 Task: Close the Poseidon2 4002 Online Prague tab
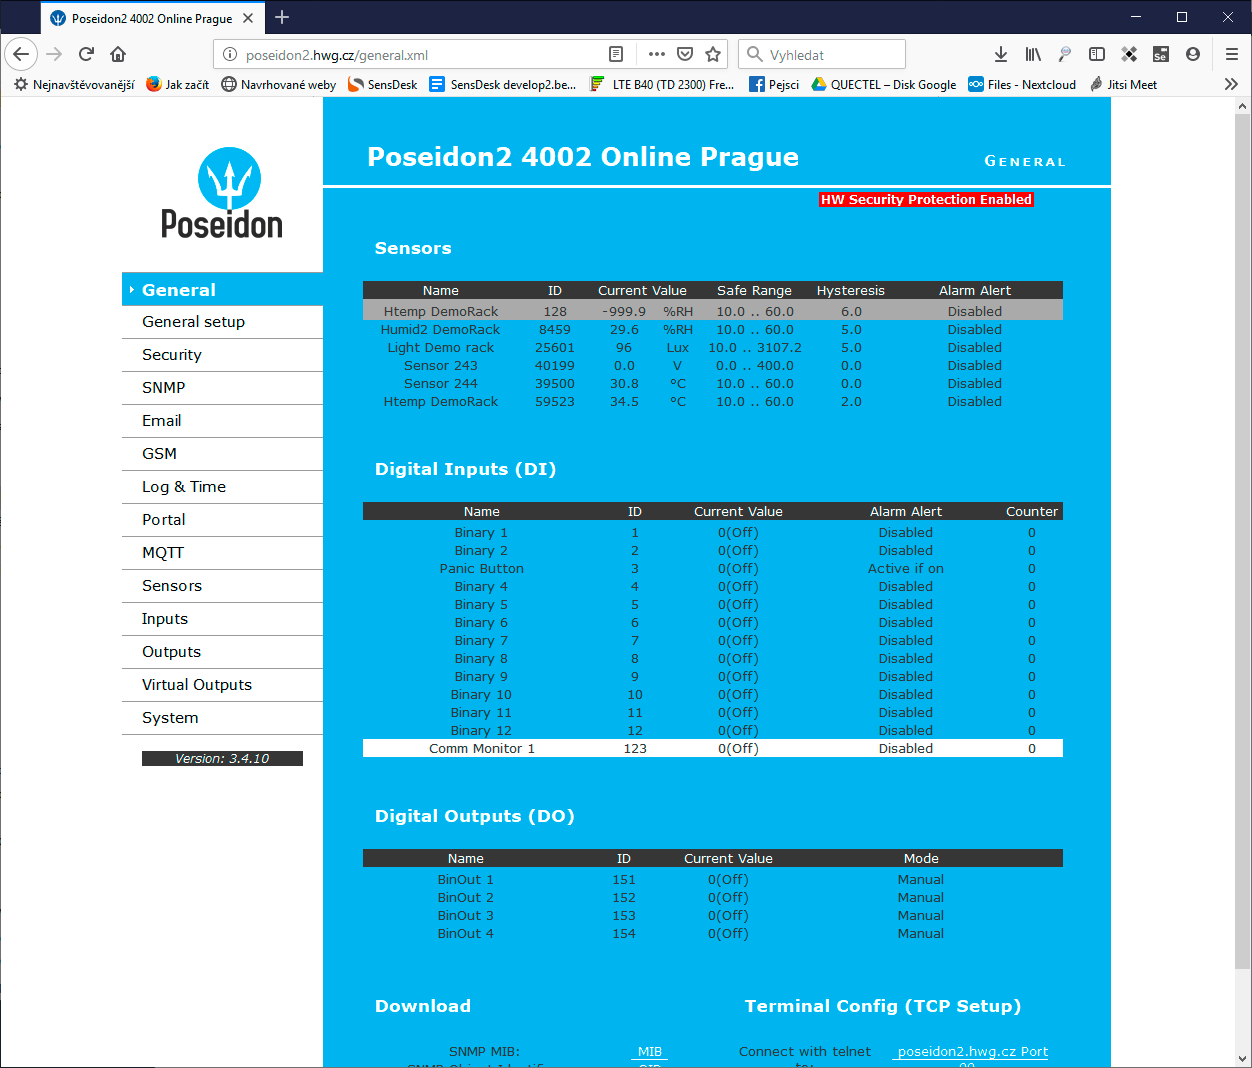(248, 18)
